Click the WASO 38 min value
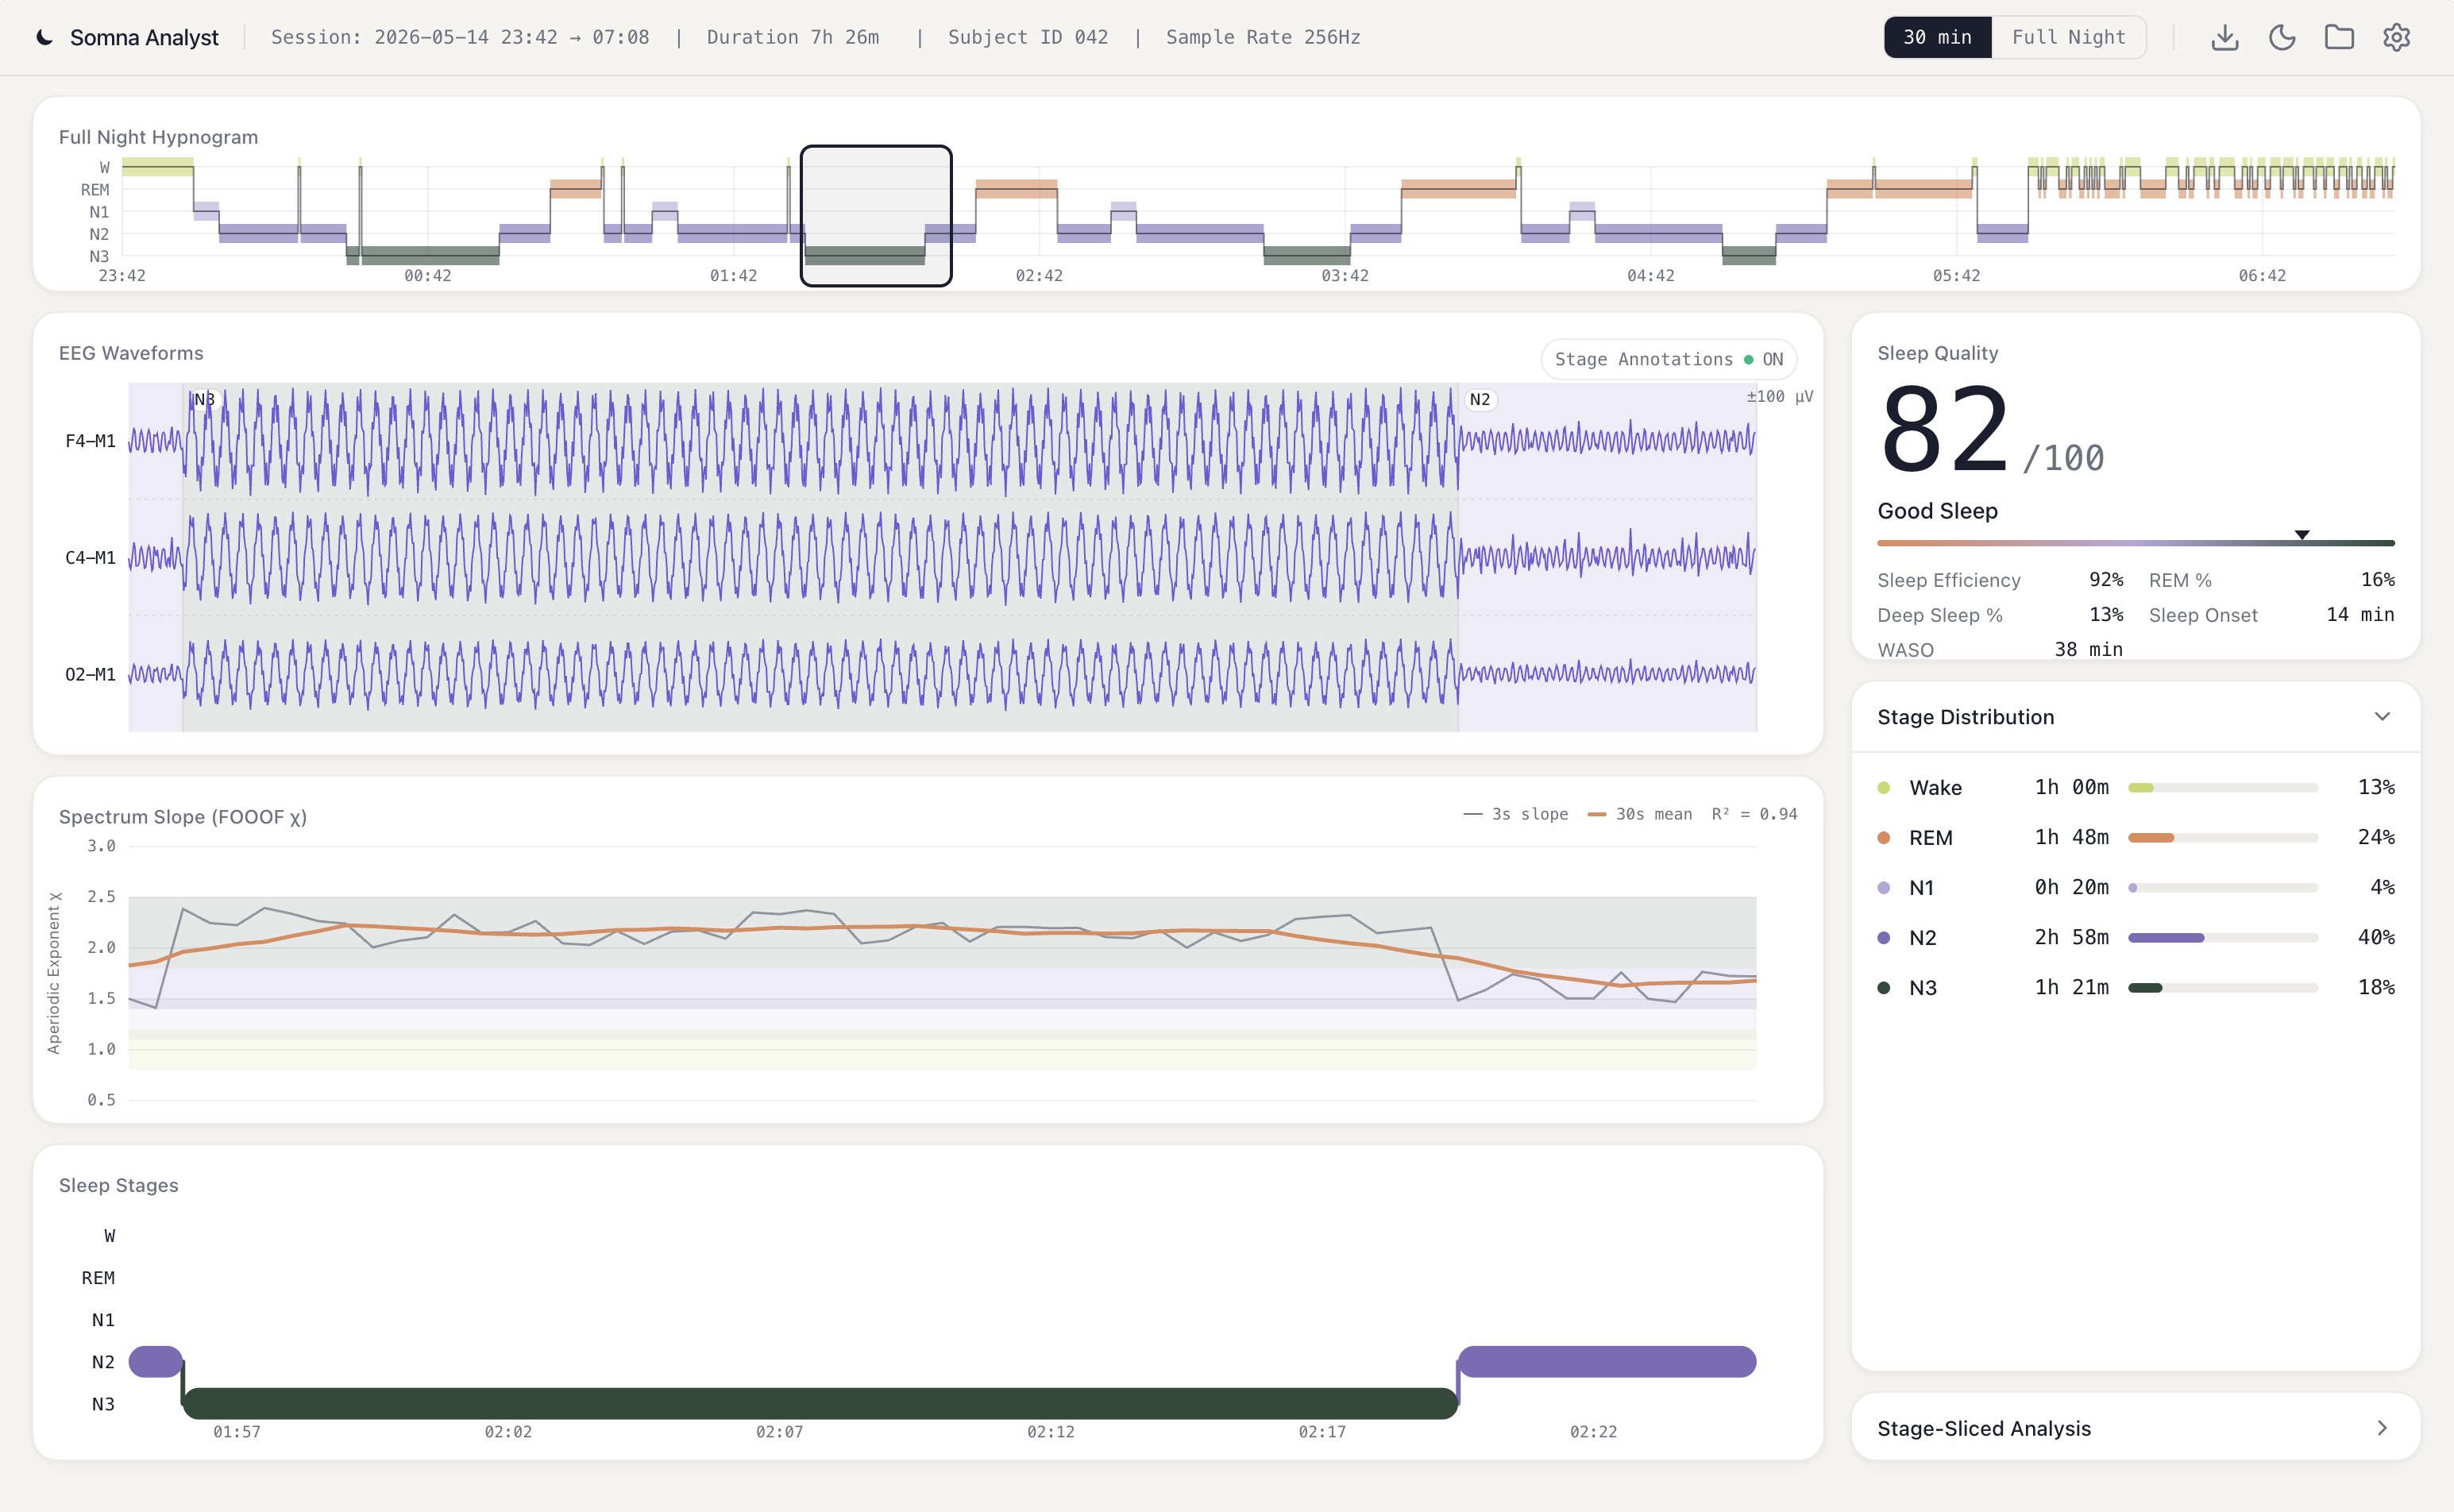Screen dimensions: 2454x1512 click(x=2088, y=649)
